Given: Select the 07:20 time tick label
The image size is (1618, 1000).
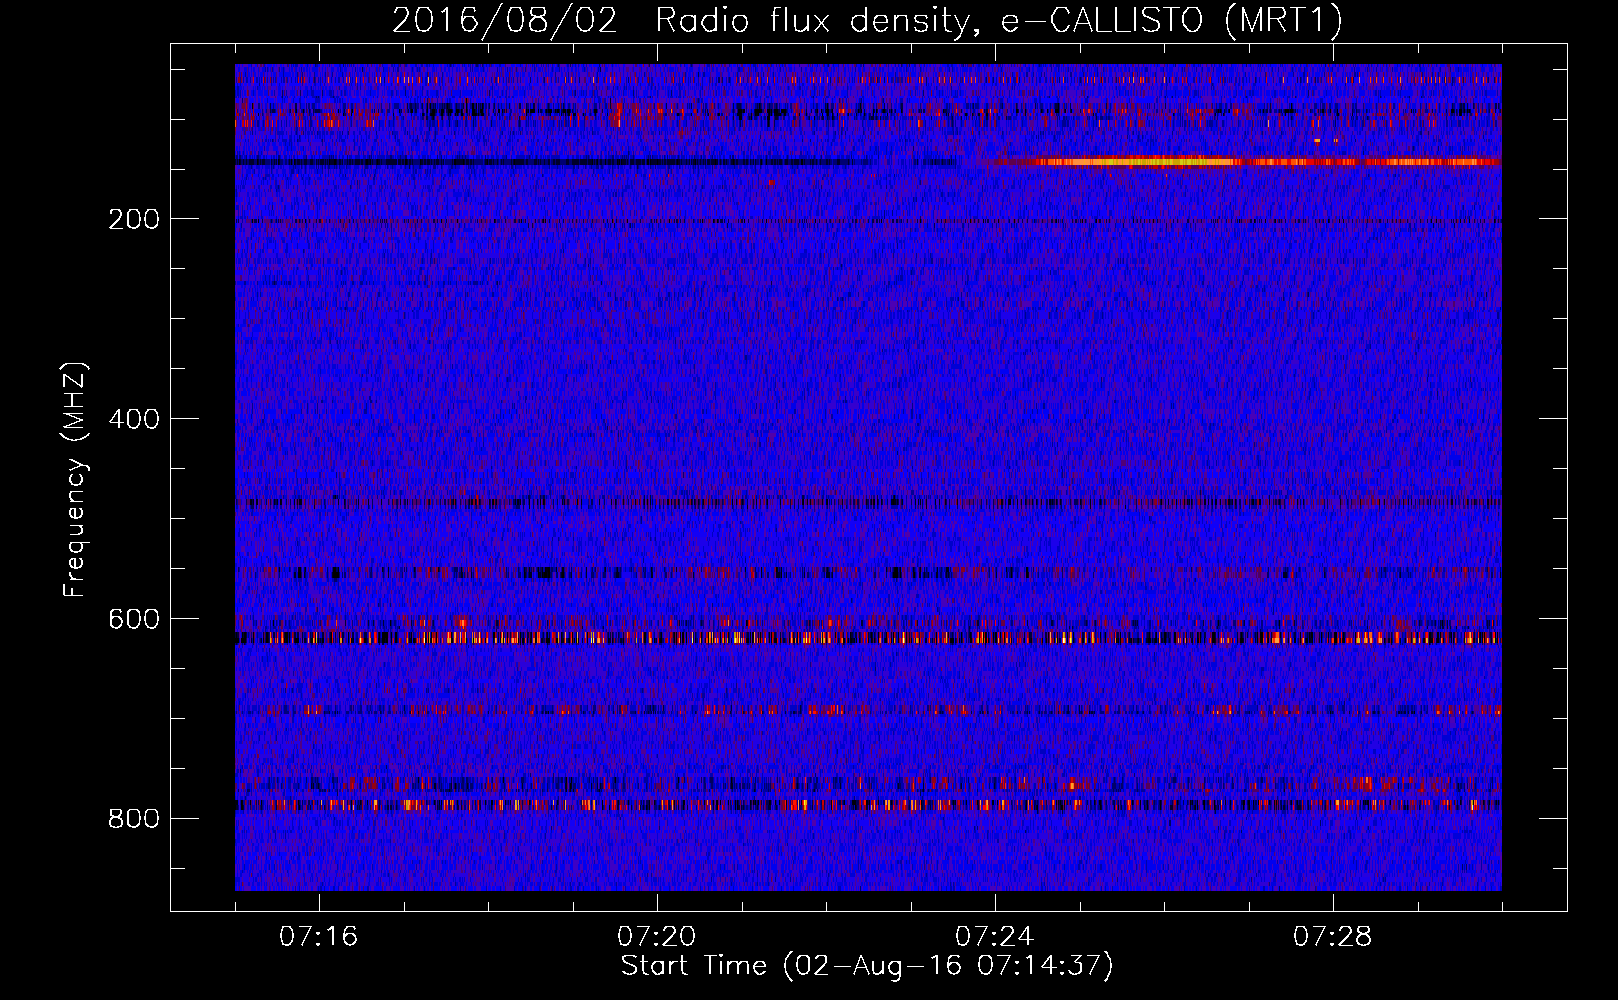Looking at the screenshot, I should (x=656, y=937).
